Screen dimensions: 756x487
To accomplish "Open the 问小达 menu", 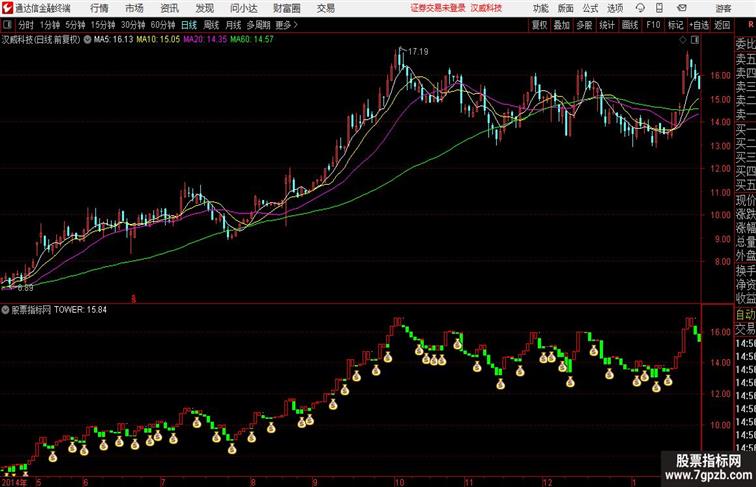I will pos(244,8).
